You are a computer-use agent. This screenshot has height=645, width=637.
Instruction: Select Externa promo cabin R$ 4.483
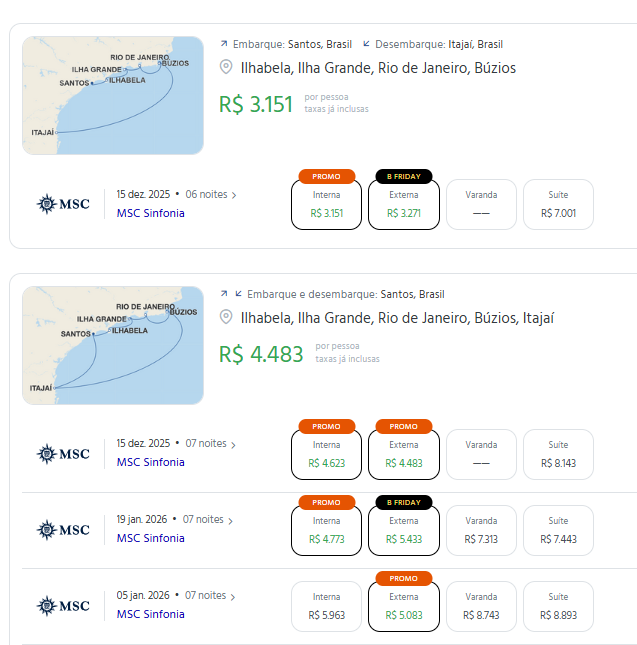(x=403, y=454)
